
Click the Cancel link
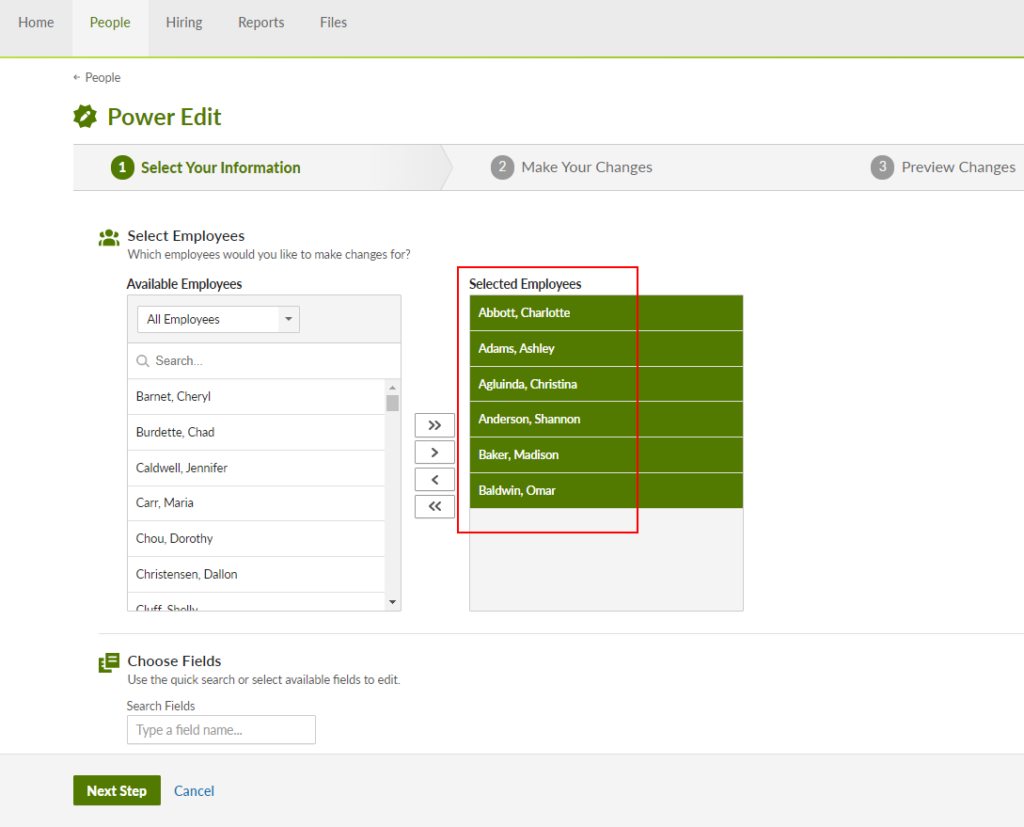(194, 790)
